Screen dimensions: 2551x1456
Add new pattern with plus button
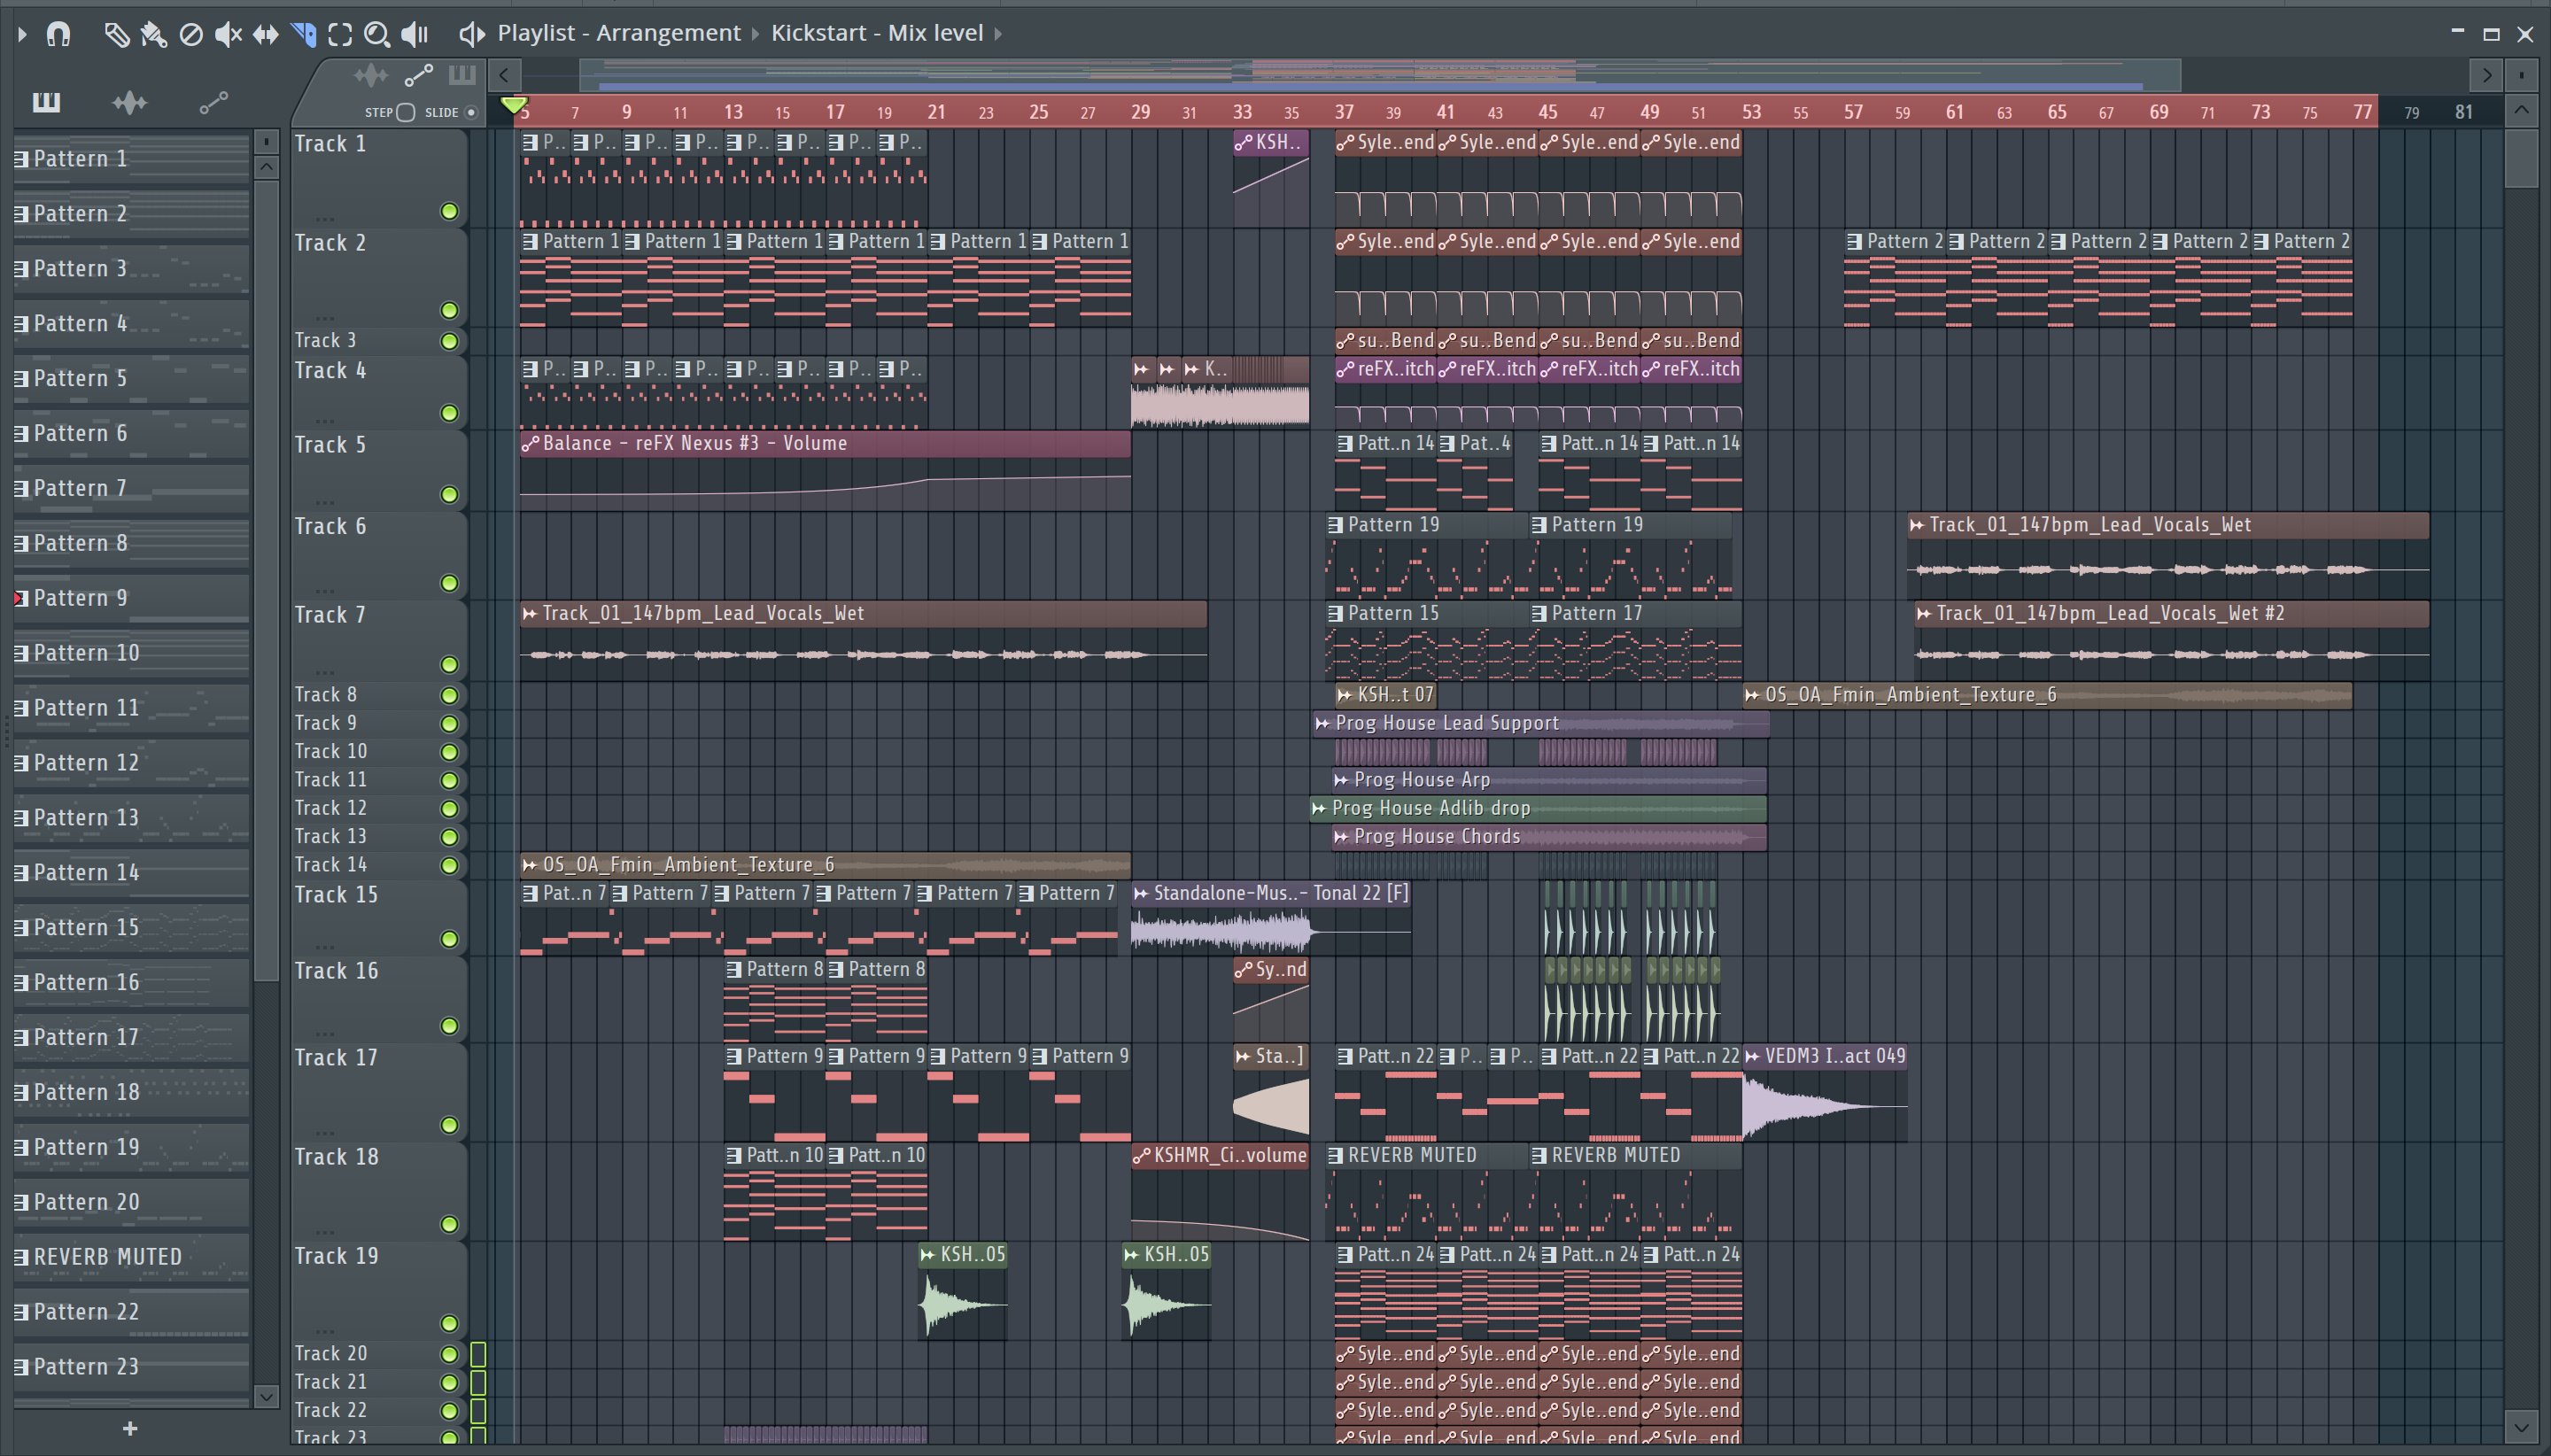coord(130,1428)
